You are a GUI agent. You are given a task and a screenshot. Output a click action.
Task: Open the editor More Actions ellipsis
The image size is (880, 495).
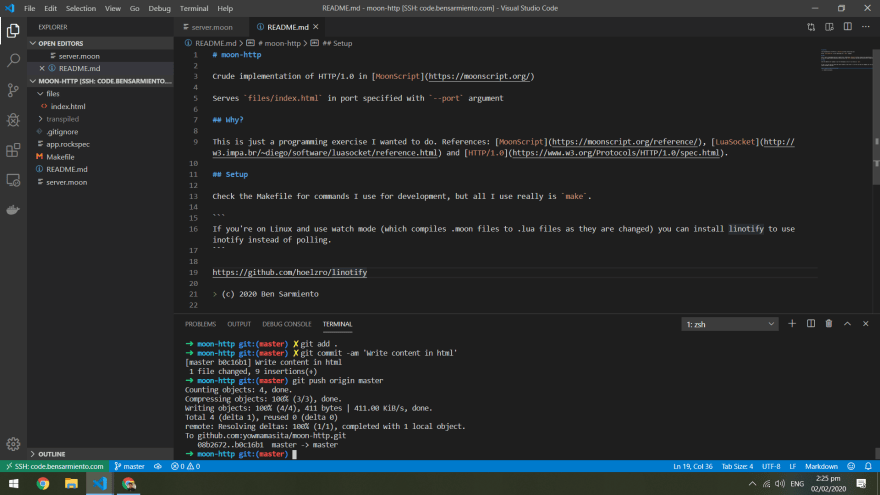[866, 27]
